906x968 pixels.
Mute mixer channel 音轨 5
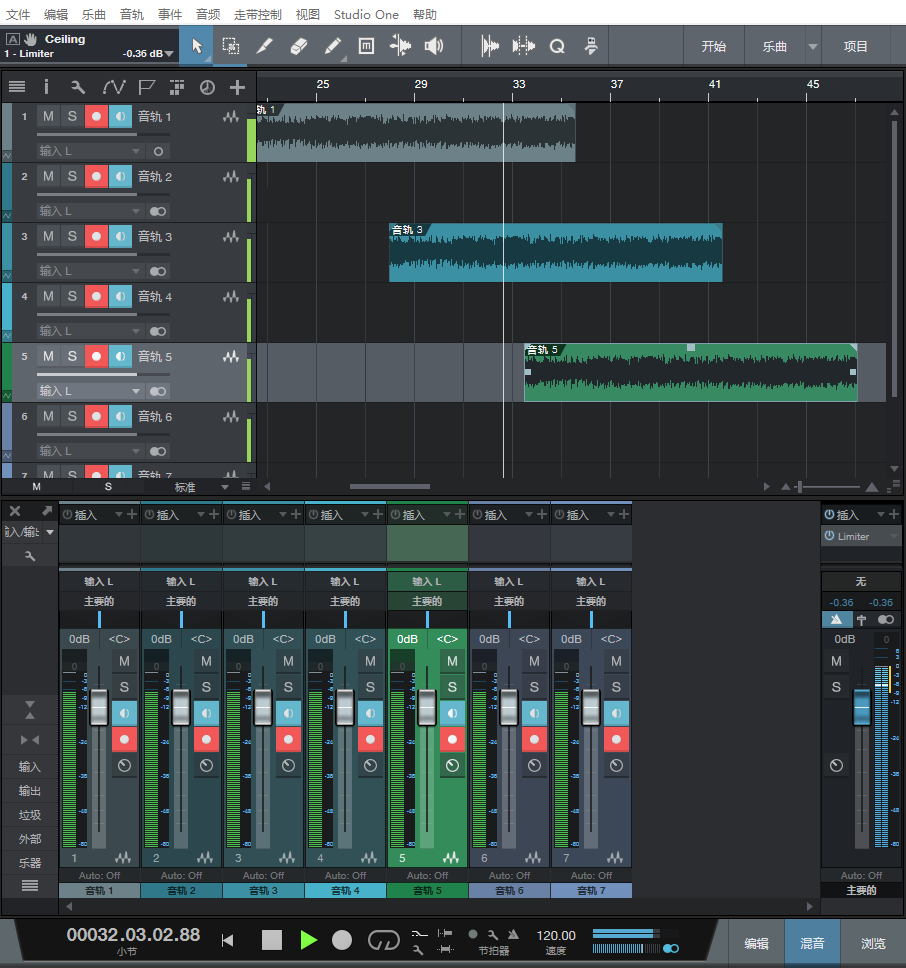click(x=452, y=661)
